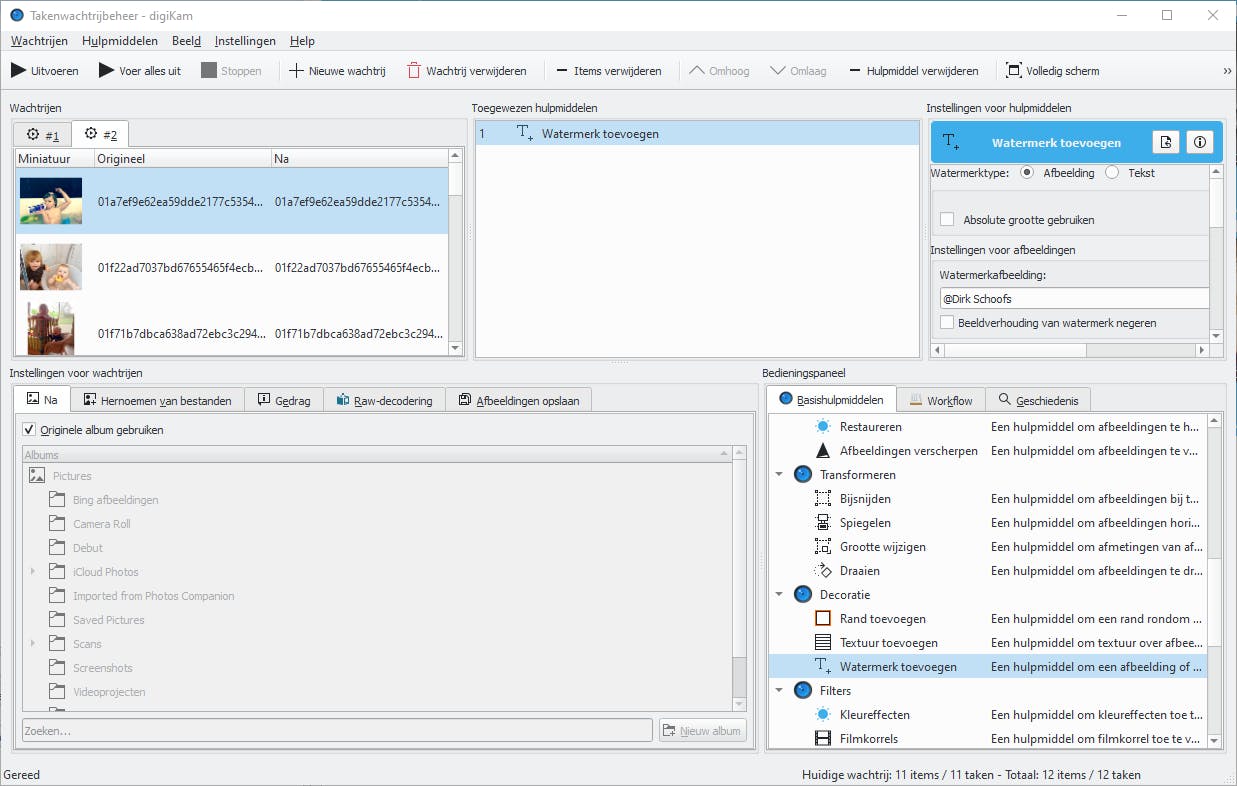Viewport: 1237px width, 786px height.
Task: Select the Rand toevoegen tool
Action: 882,619
